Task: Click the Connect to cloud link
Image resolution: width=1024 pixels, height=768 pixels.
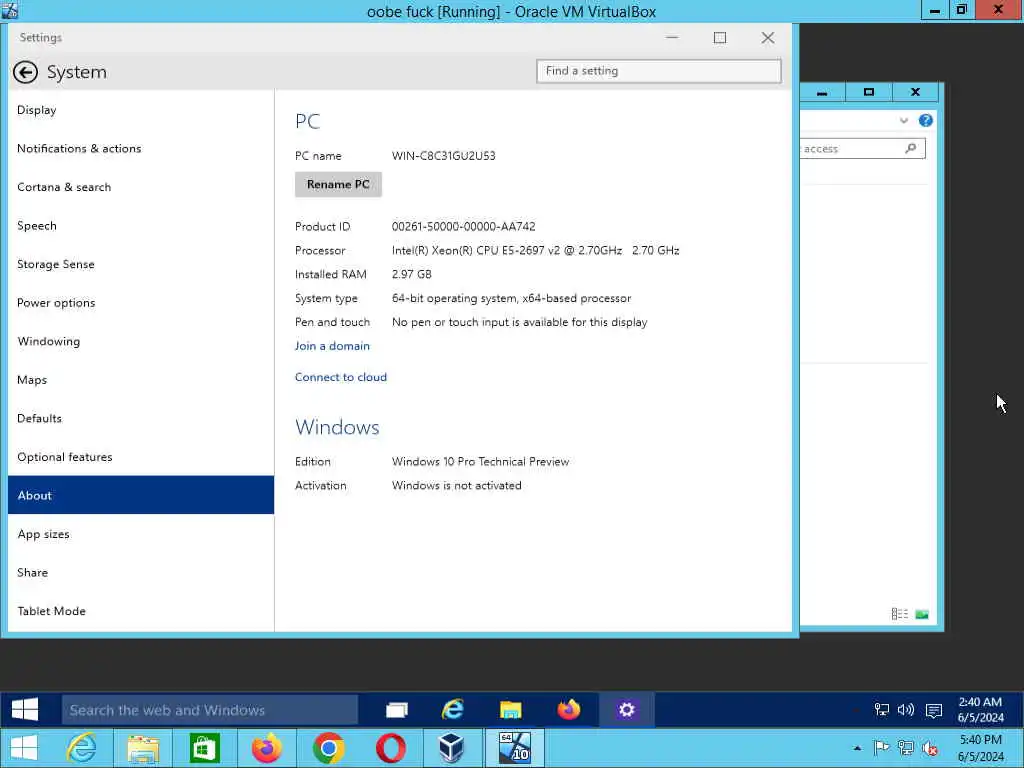Action: coord(341,377)
